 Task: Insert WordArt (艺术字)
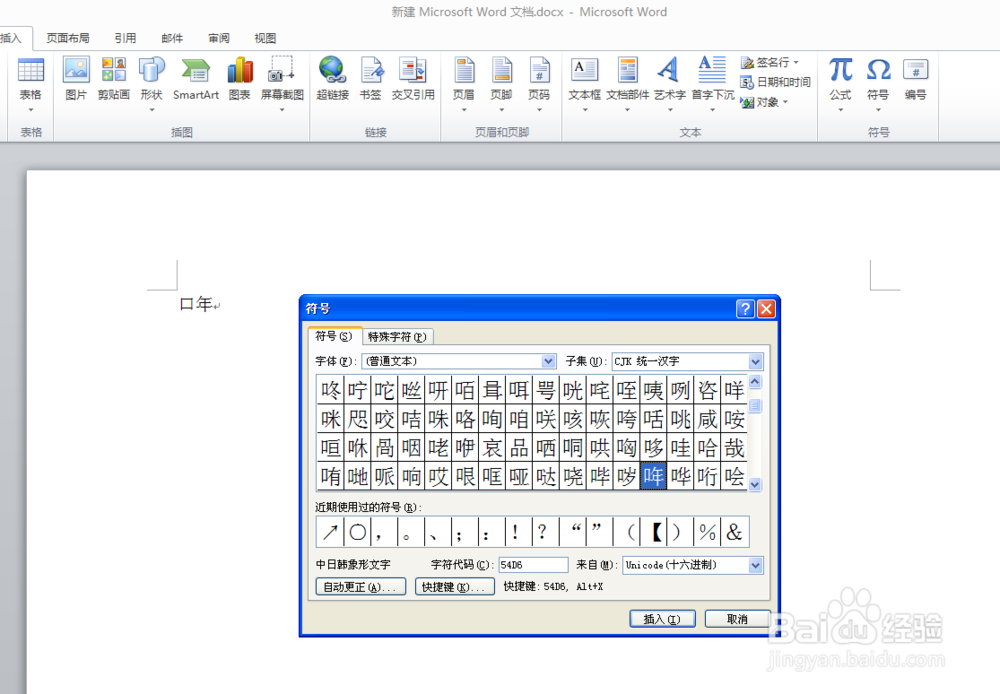[670, 79]
